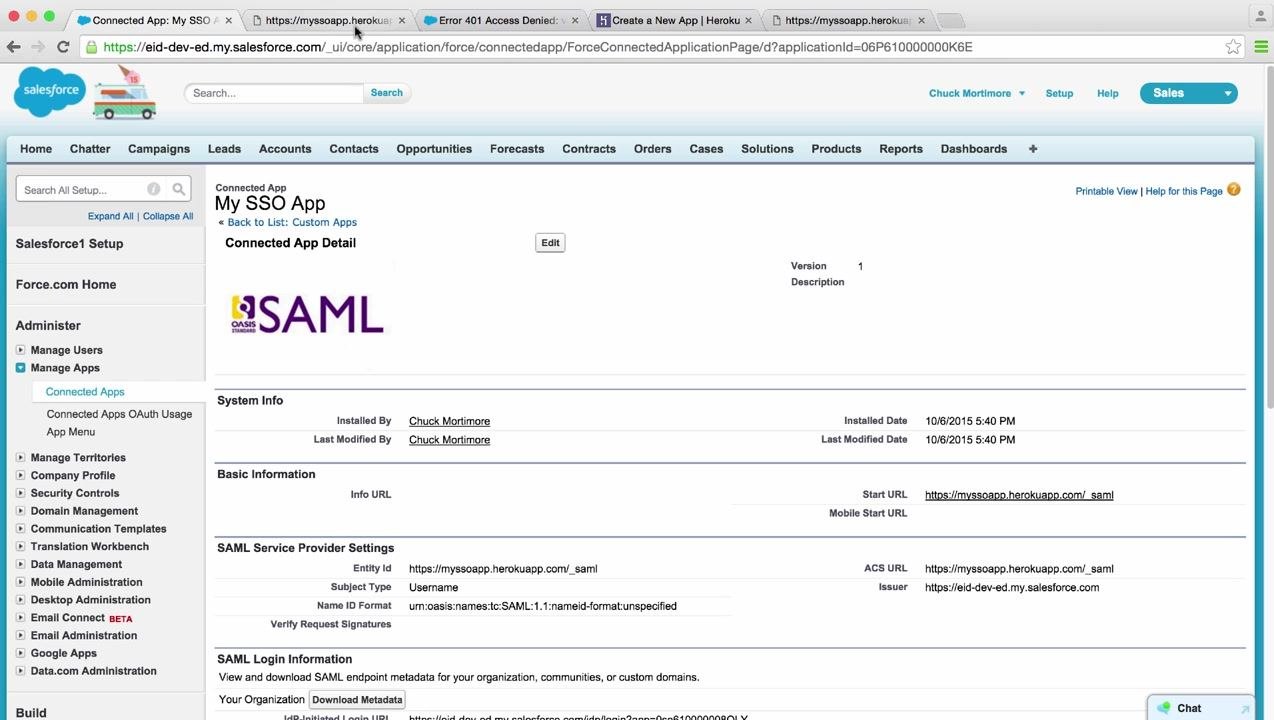Screen dimensions: 1274x720
Task: Bookmark the page with the star icon
Action: pyautogui.click(x=1233, y=47)
